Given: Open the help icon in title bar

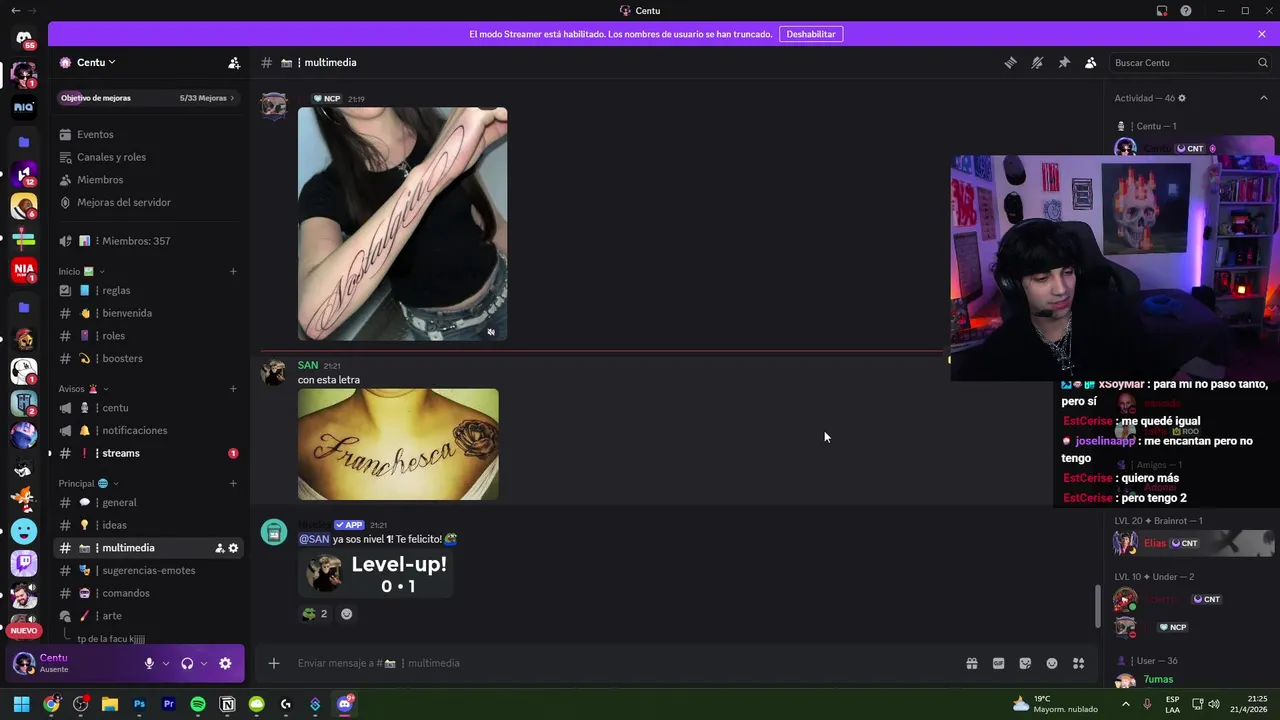Looking at the screenshot, I should [1186, 11].
